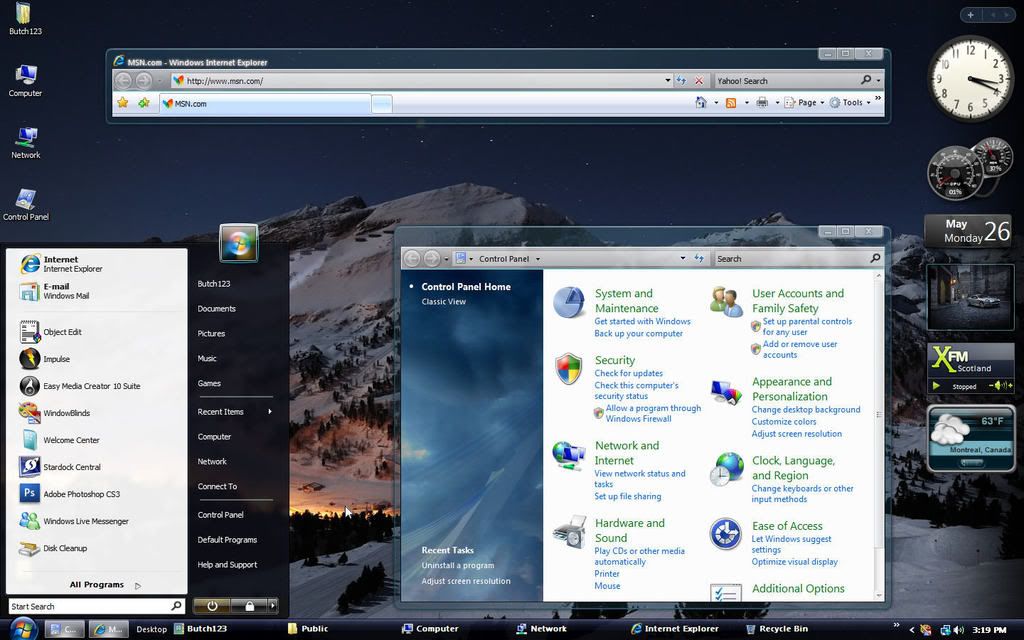Open Pictures from Start menu

coord(211,333)
